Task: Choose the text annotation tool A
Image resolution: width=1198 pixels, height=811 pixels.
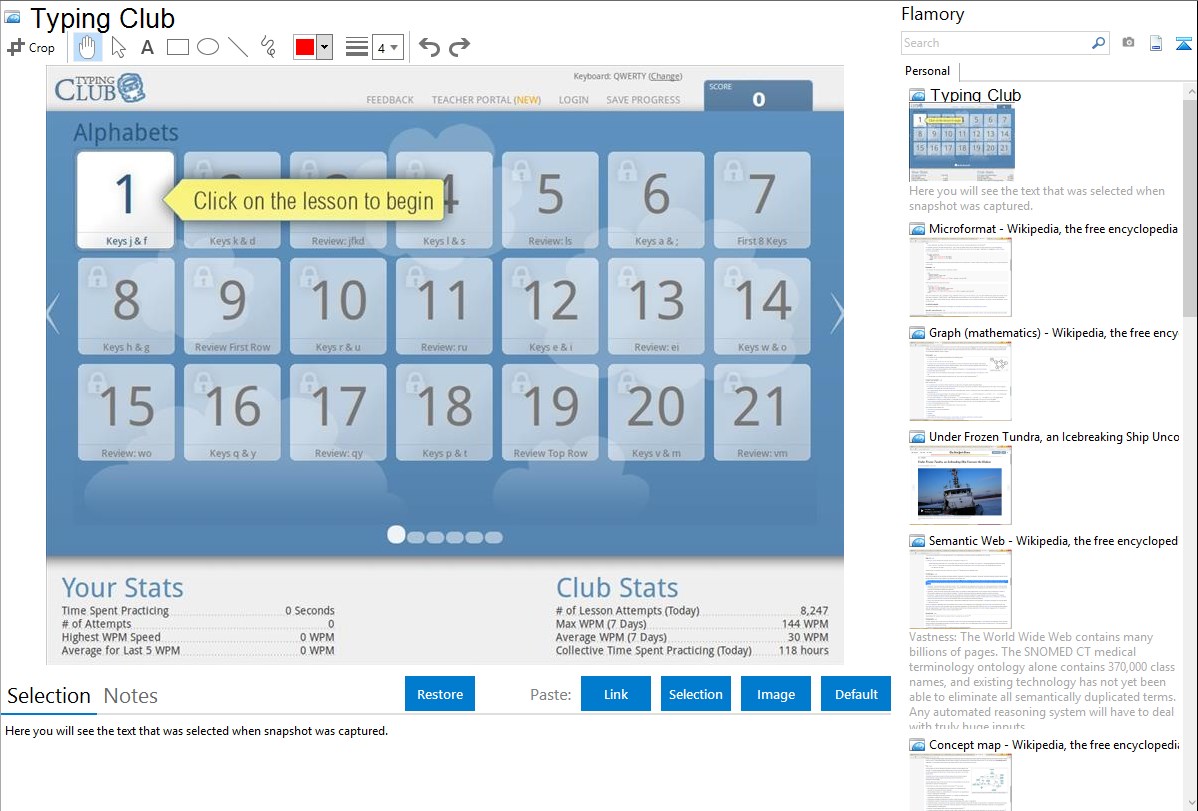Action: [147, 47]
